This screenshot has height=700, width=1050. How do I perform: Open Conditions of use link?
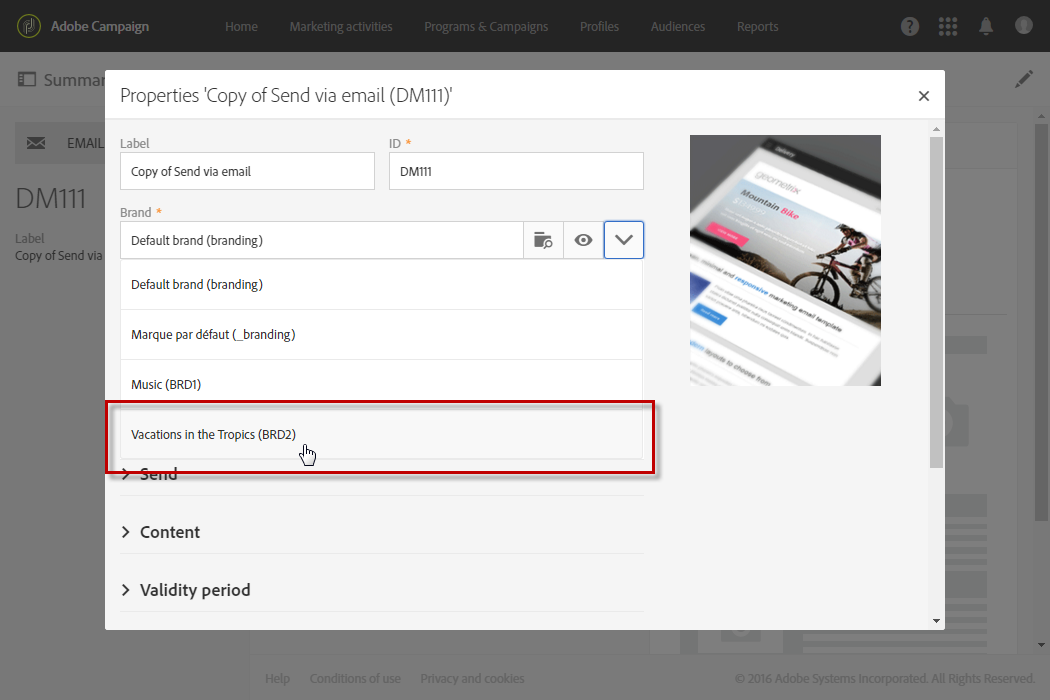[x=355, y=679]
